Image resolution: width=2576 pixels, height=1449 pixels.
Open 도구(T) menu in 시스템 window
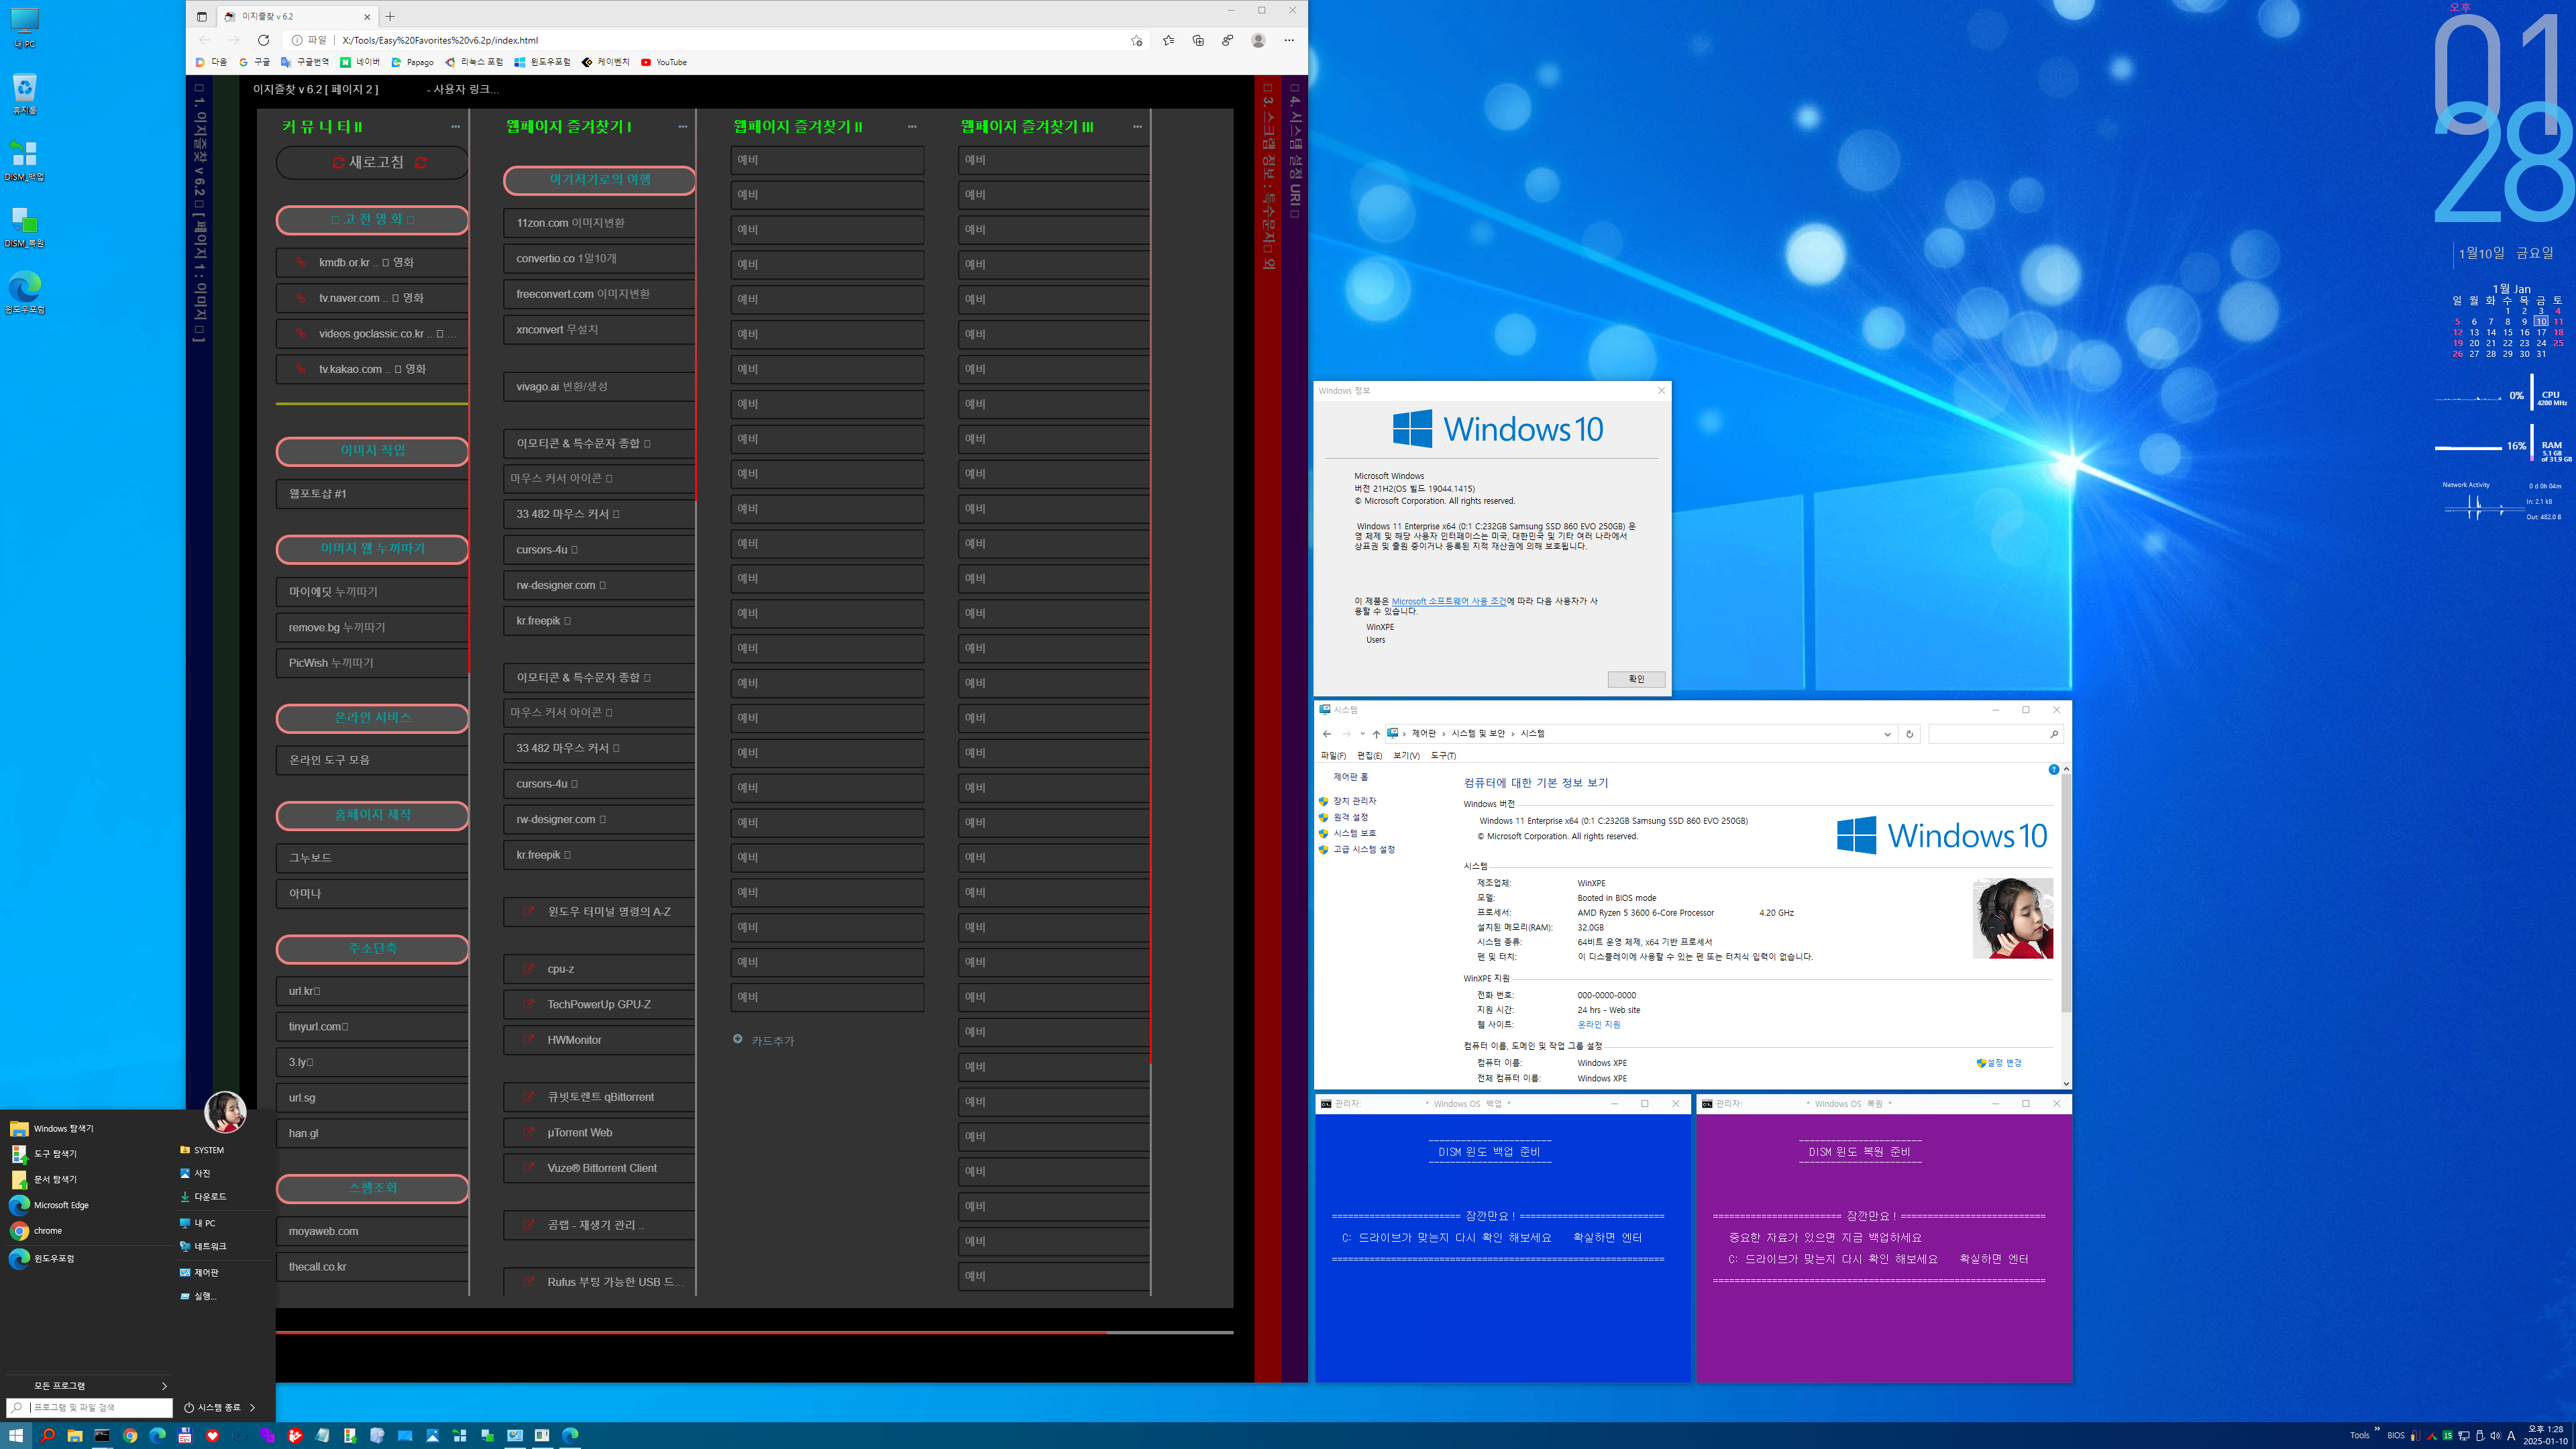tap(1443, 755)
